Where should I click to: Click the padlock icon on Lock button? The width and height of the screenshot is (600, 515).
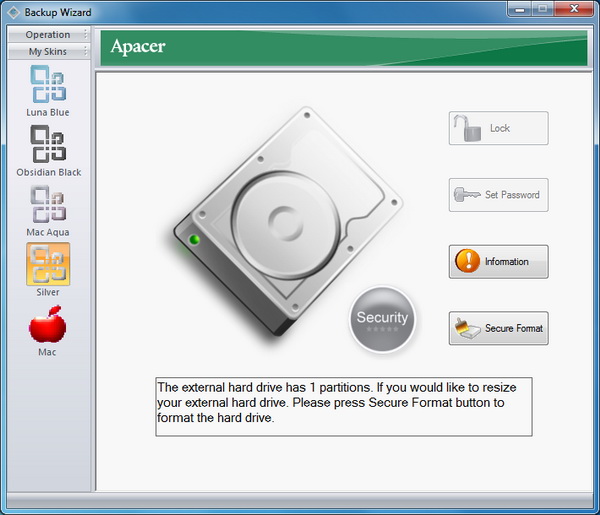tap(467, 128)
